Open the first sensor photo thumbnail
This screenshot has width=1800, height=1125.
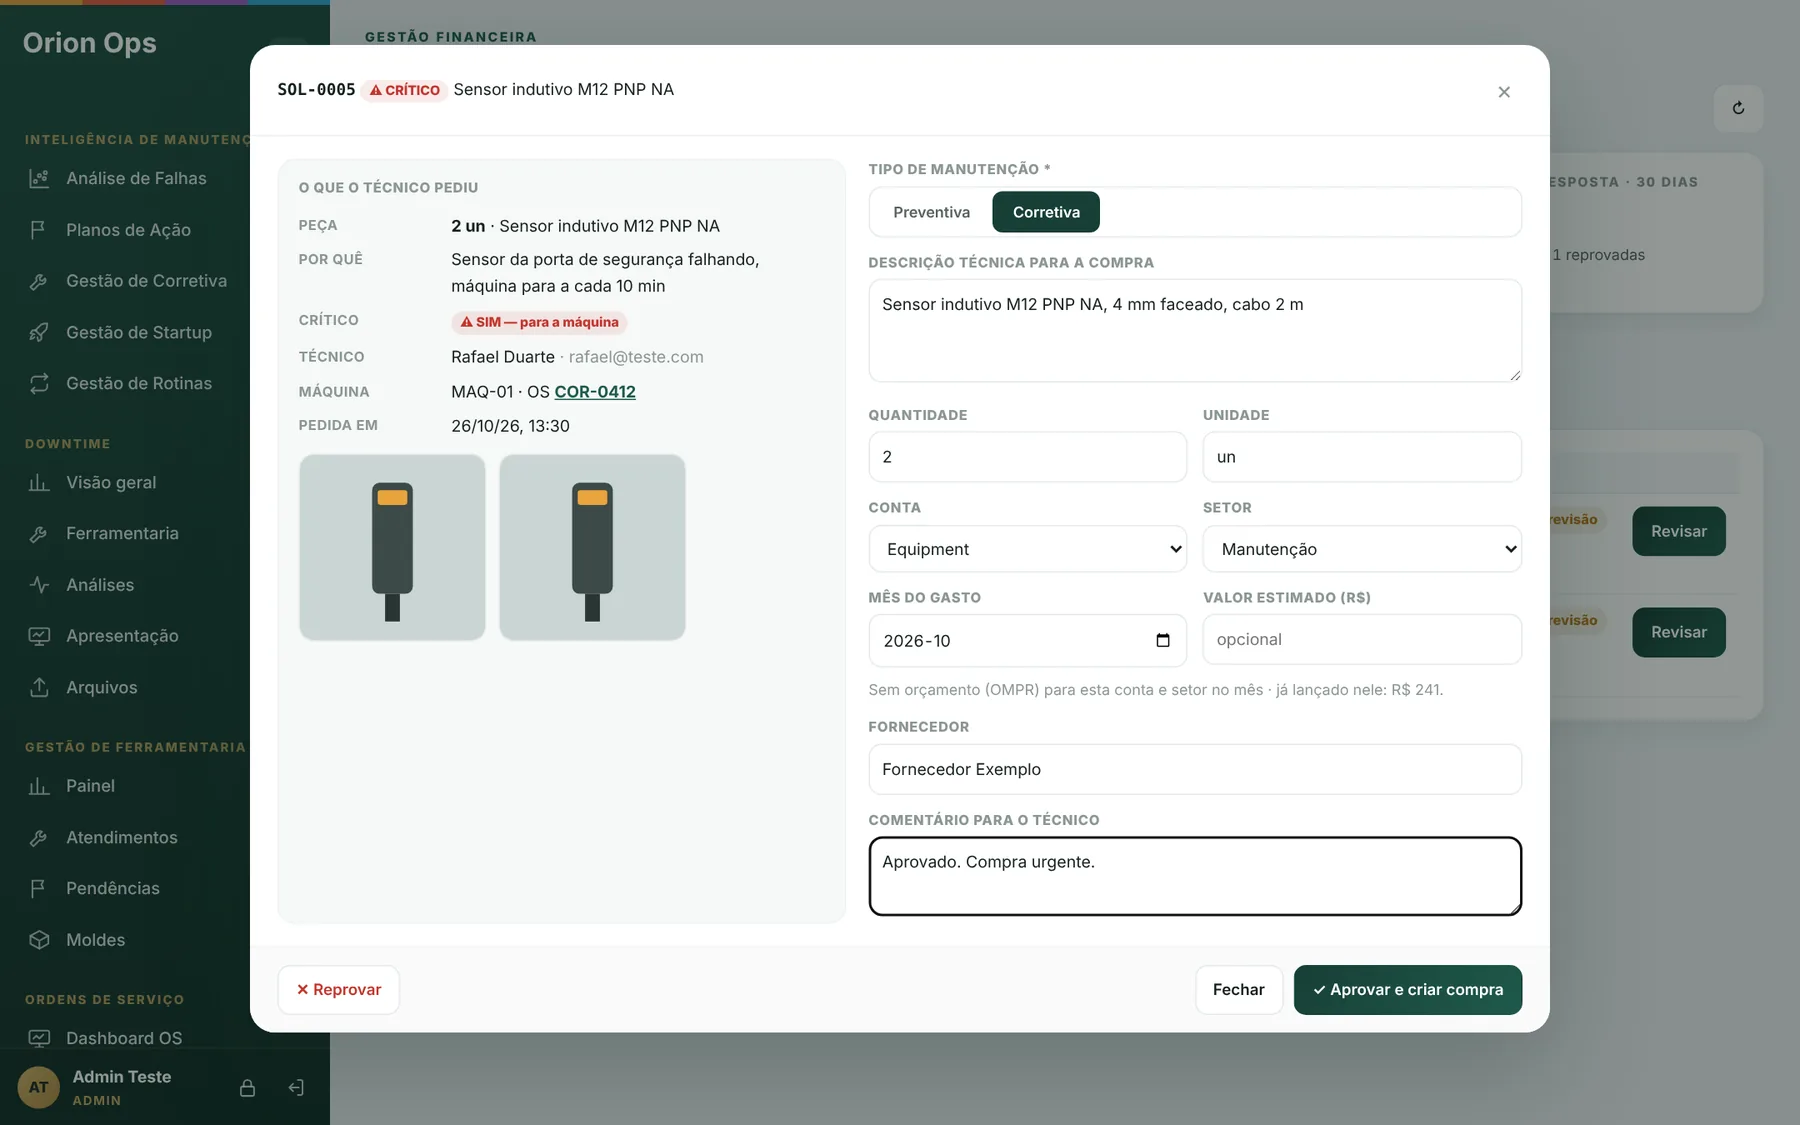point(392,548)
